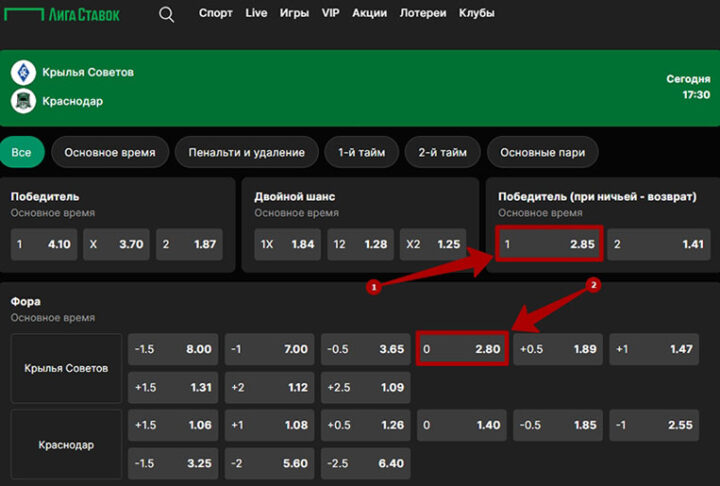The image size is (720, 486).
Task: Select draw X odds 3.70
Action: (x=116, y=244)
